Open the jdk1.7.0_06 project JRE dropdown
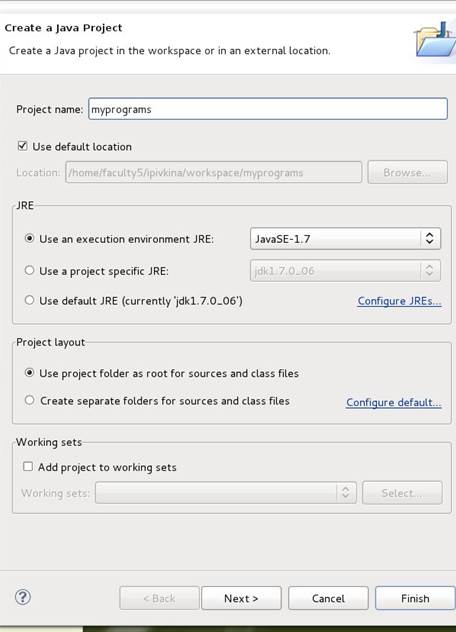The image size is (456, 632). [x=345, y=270]
